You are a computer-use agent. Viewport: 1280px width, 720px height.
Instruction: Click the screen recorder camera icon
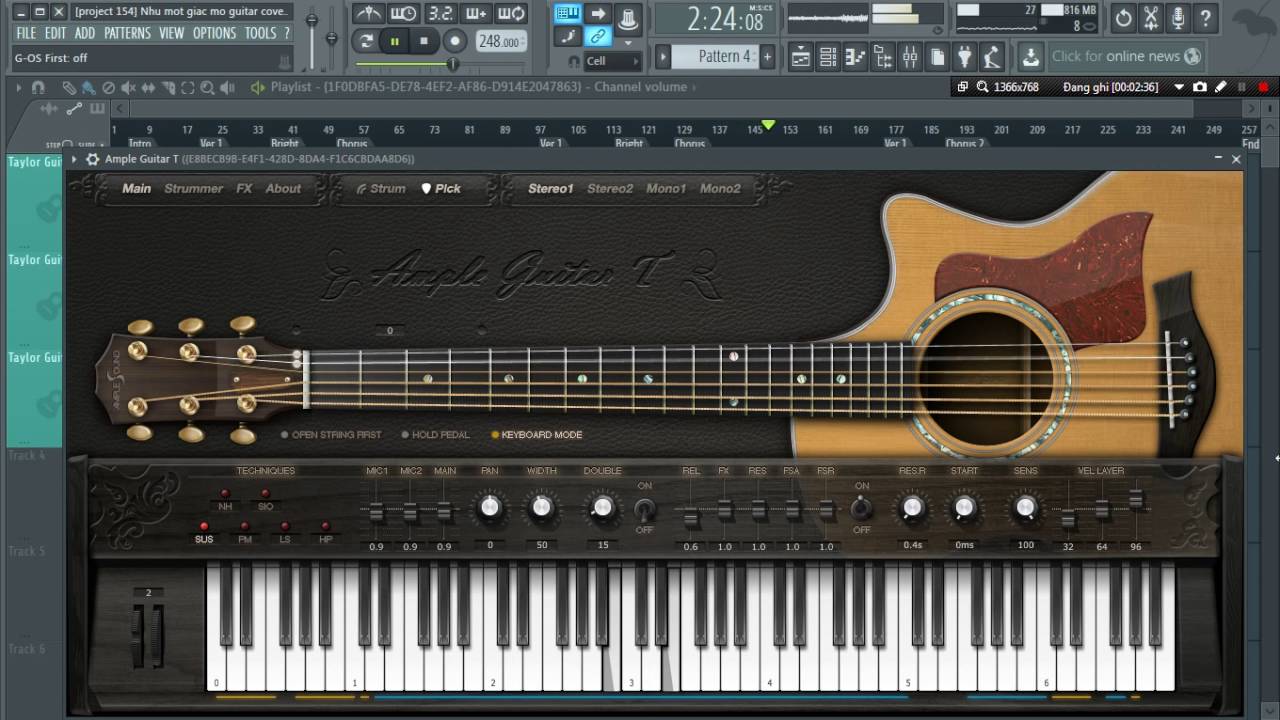pos(1200,87)
